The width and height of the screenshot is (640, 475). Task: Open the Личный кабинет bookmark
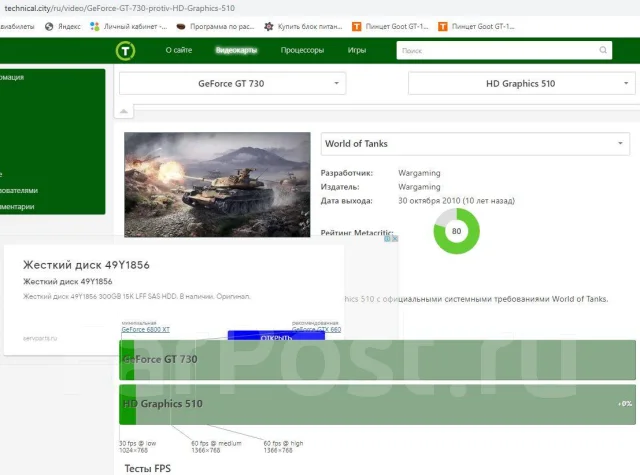(129, 27)
